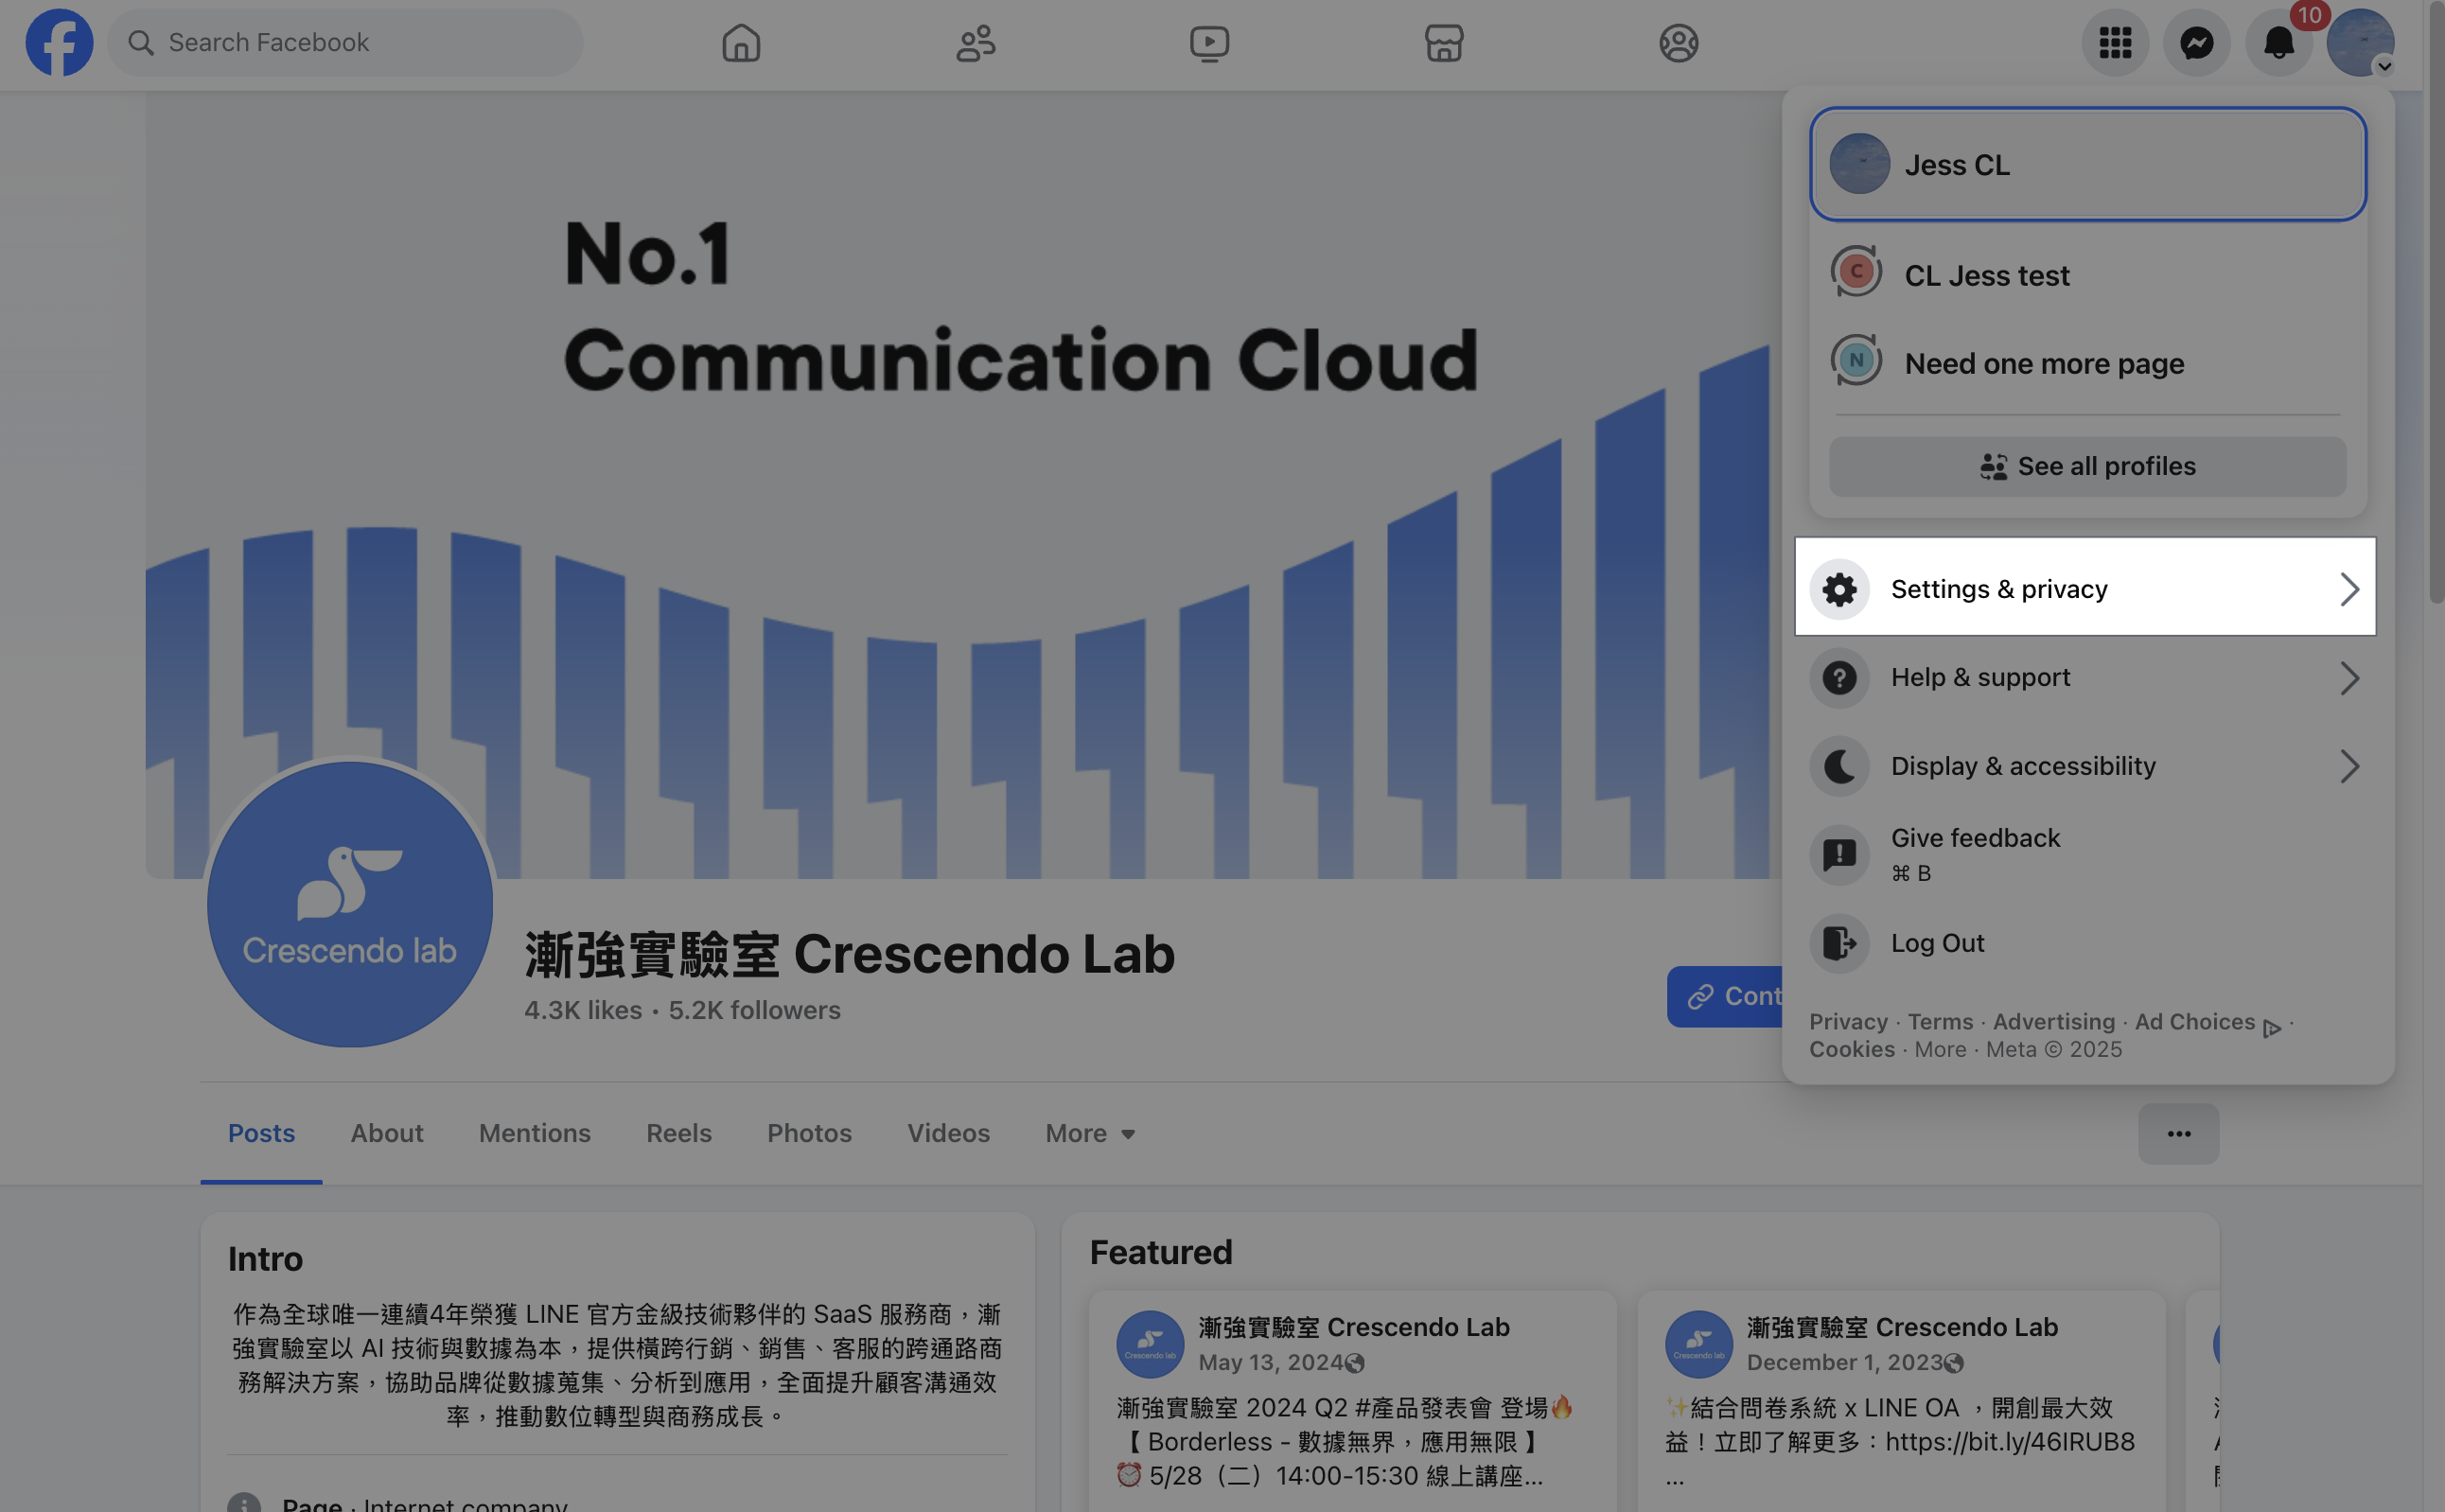The width and height of the screenshot is (2445, 1512).
Task: Switch to the Videos tab
Action: point(948,1133)
